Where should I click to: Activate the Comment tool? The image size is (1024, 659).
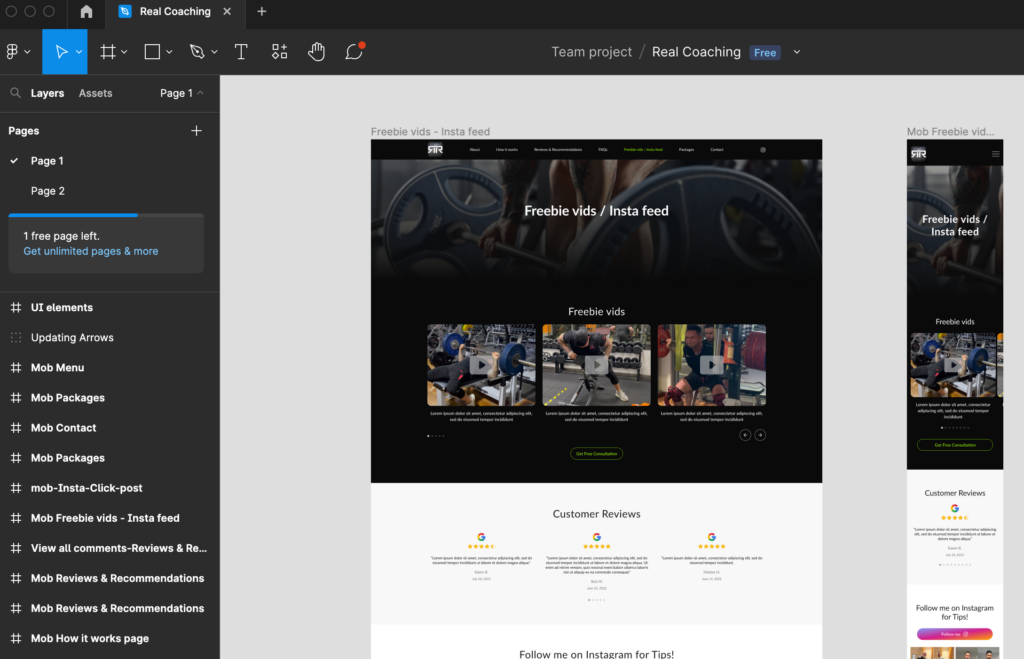tap(354, 52)
